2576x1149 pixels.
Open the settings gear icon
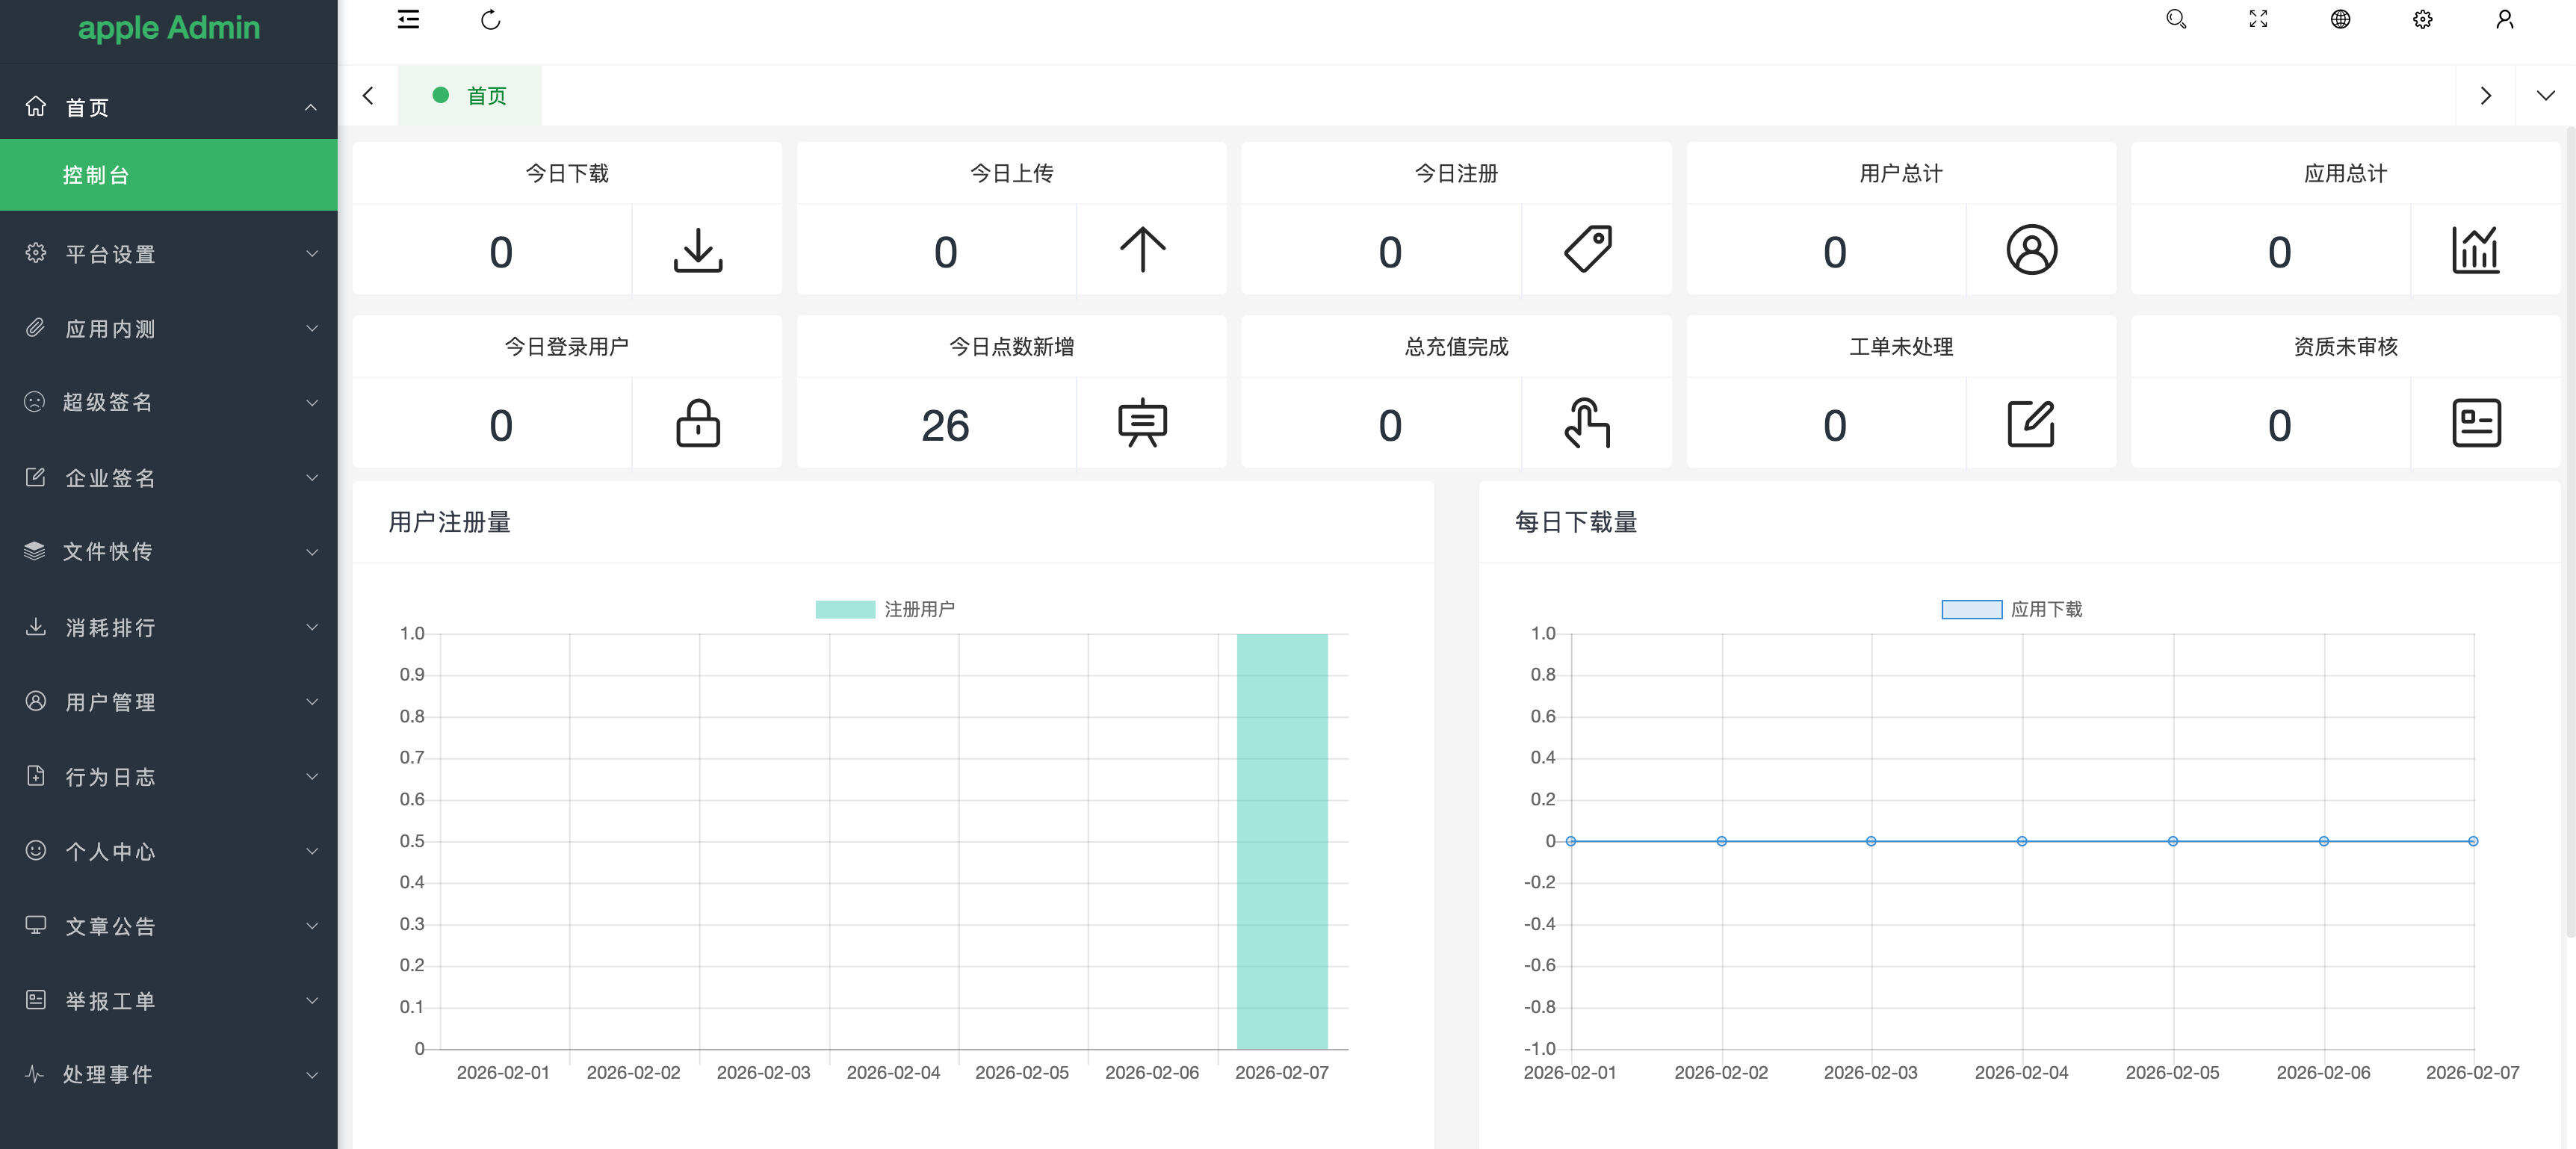click(2422, 19)
